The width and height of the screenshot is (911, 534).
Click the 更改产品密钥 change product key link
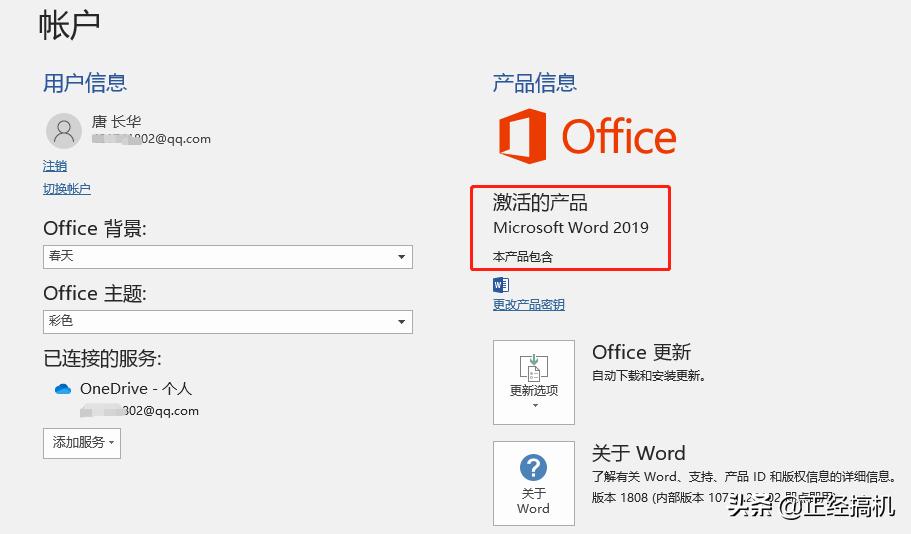click(529, 304)
